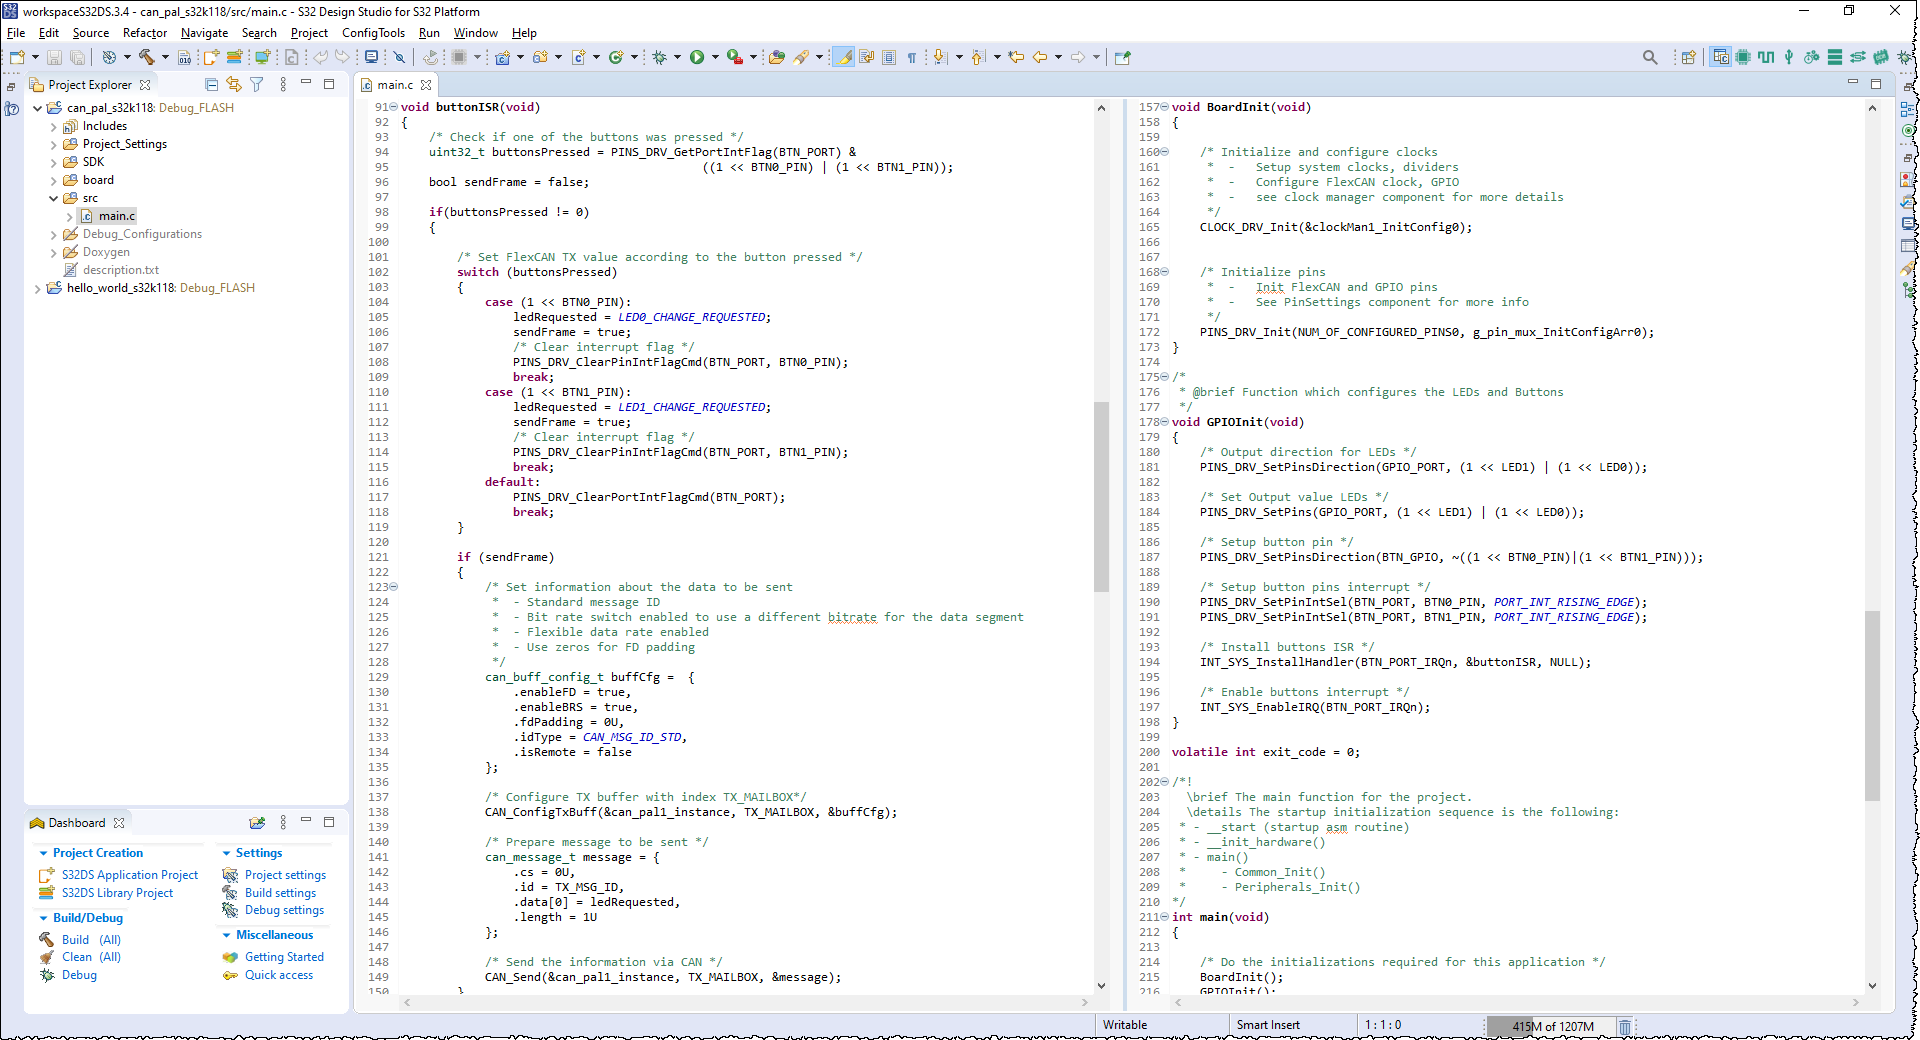This screenshot has width=1920, height=1040.
Task: Open the toolbar search magnifier icon
Action: [1651, 57]
